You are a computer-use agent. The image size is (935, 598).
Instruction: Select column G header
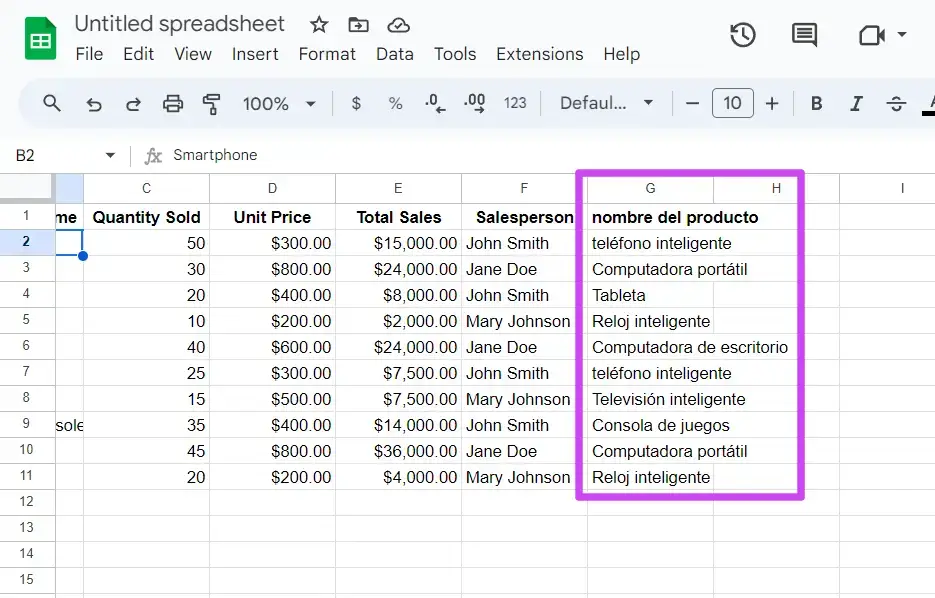[651, 188]
